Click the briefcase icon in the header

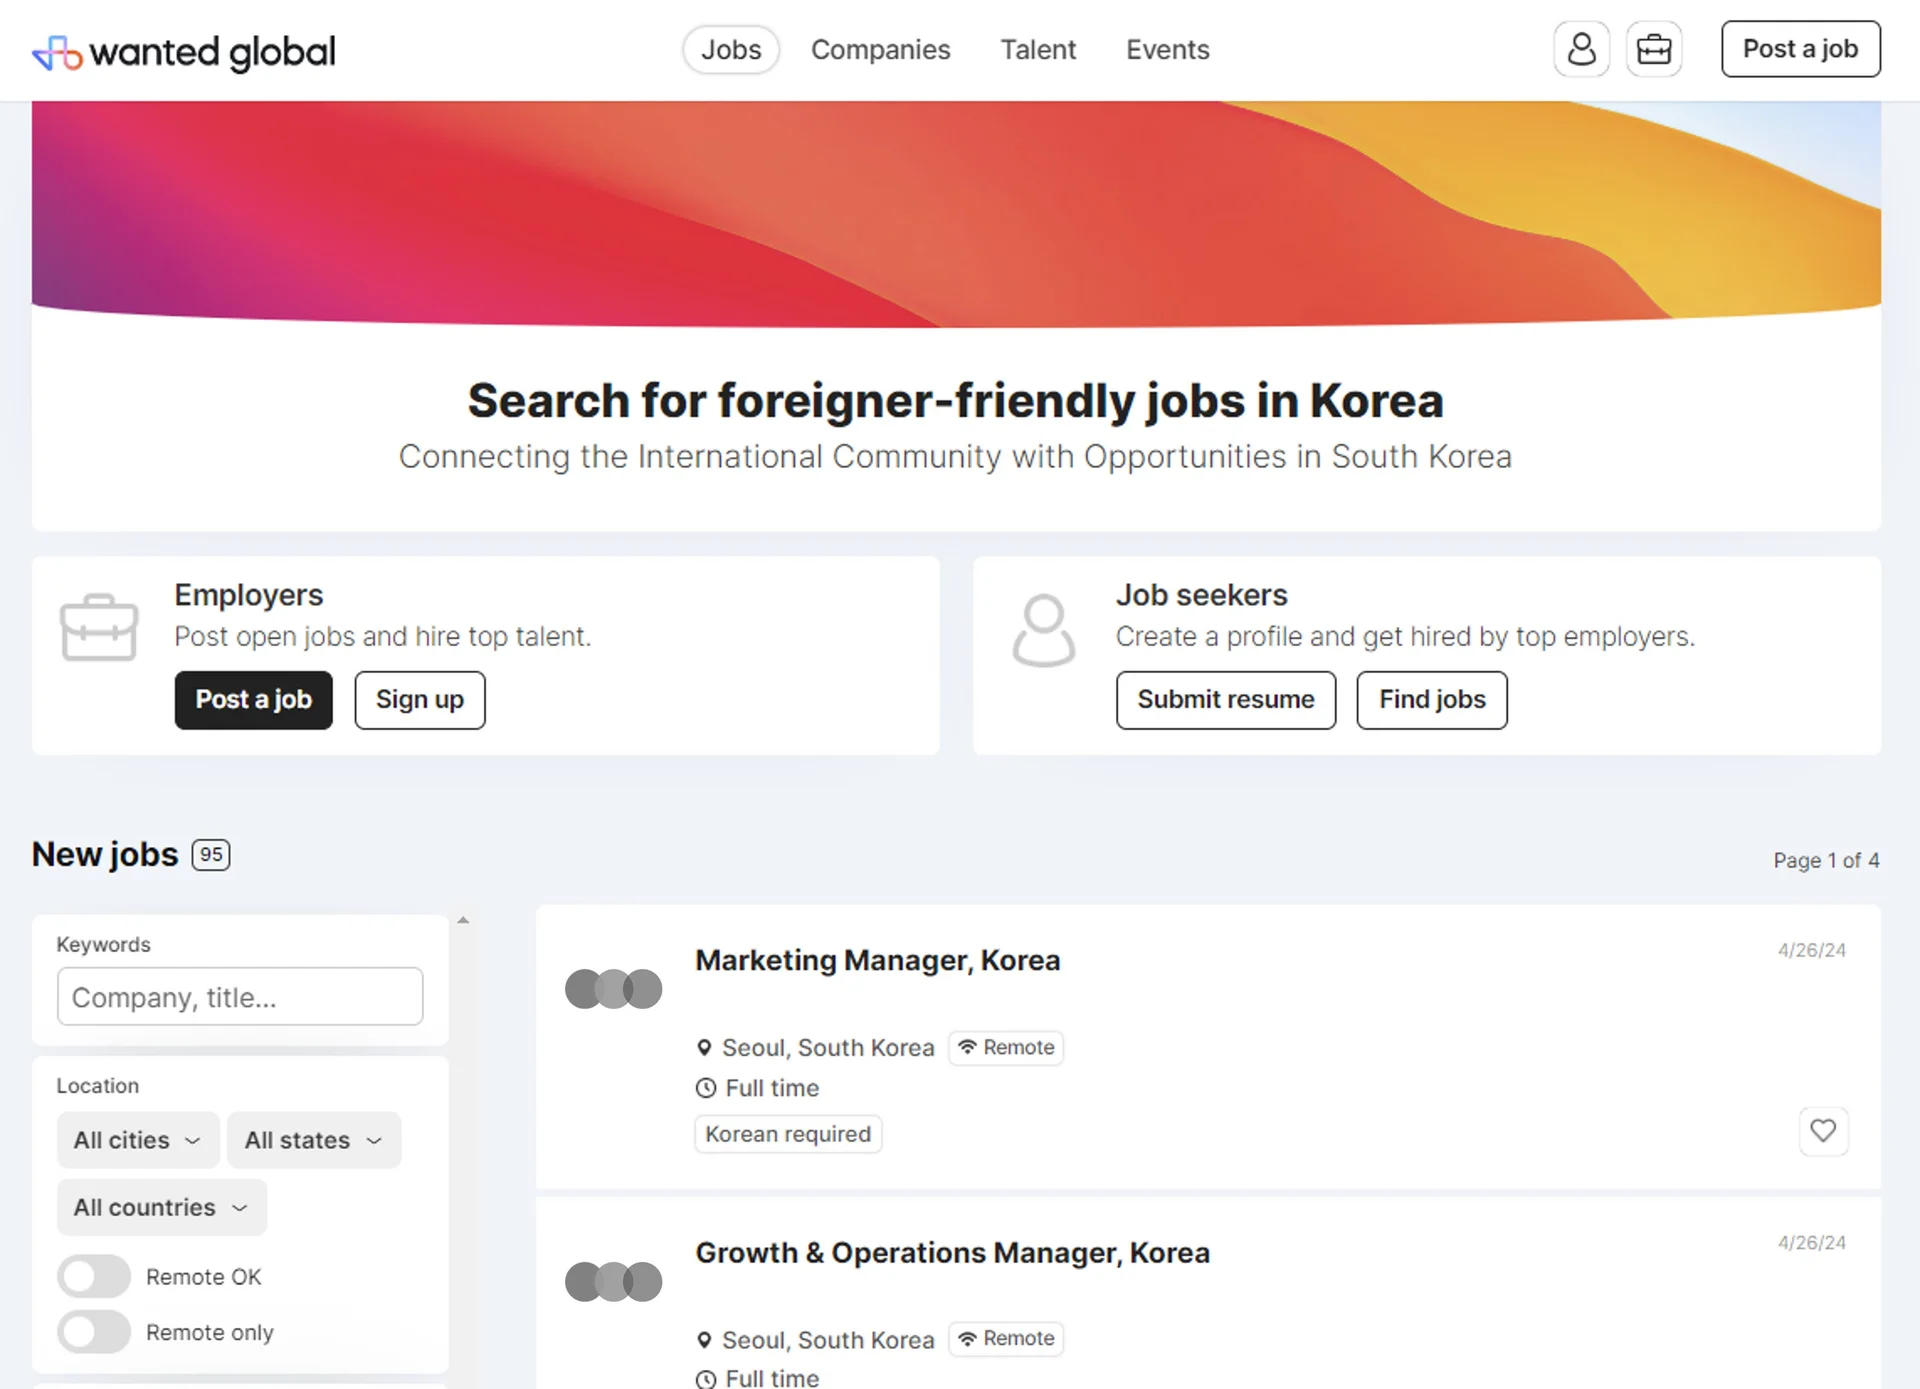click(x=1654, y=48)
